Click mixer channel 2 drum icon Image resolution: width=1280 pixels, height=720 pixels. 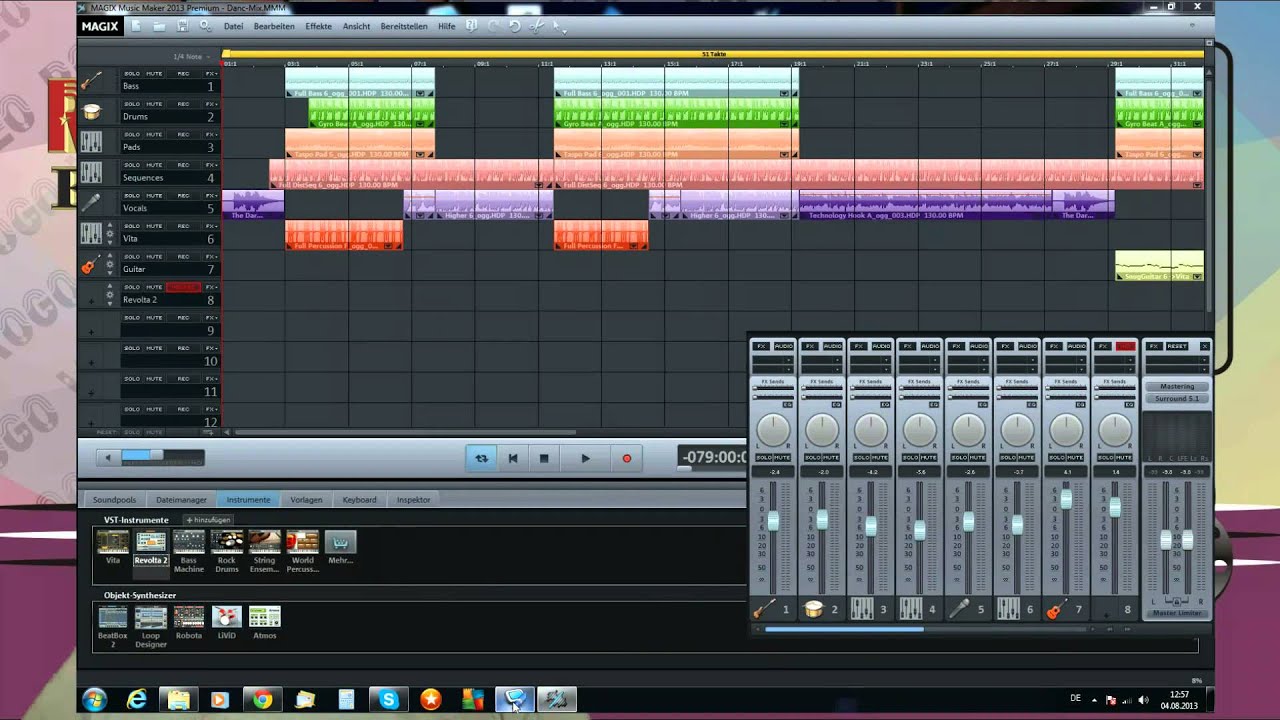coord(814,609)
